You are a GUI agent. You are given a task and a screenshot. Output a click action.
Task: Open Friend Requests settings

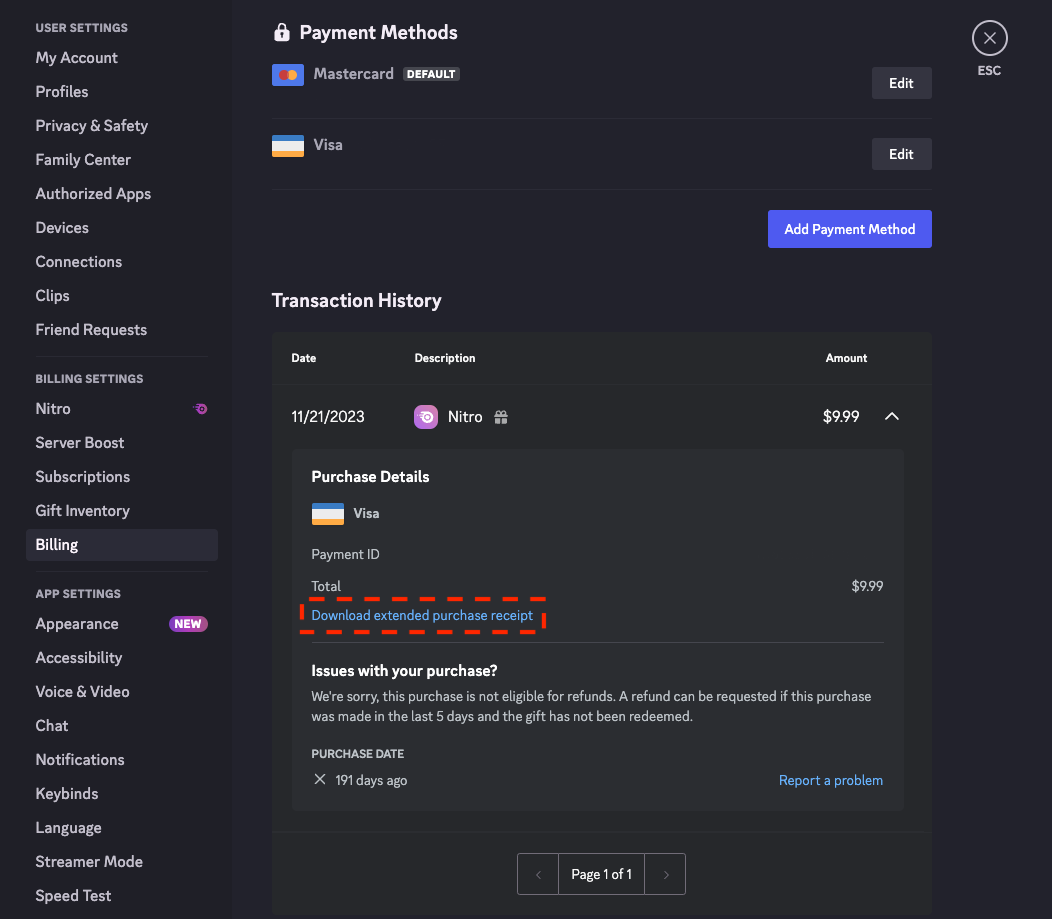point(91,330)
